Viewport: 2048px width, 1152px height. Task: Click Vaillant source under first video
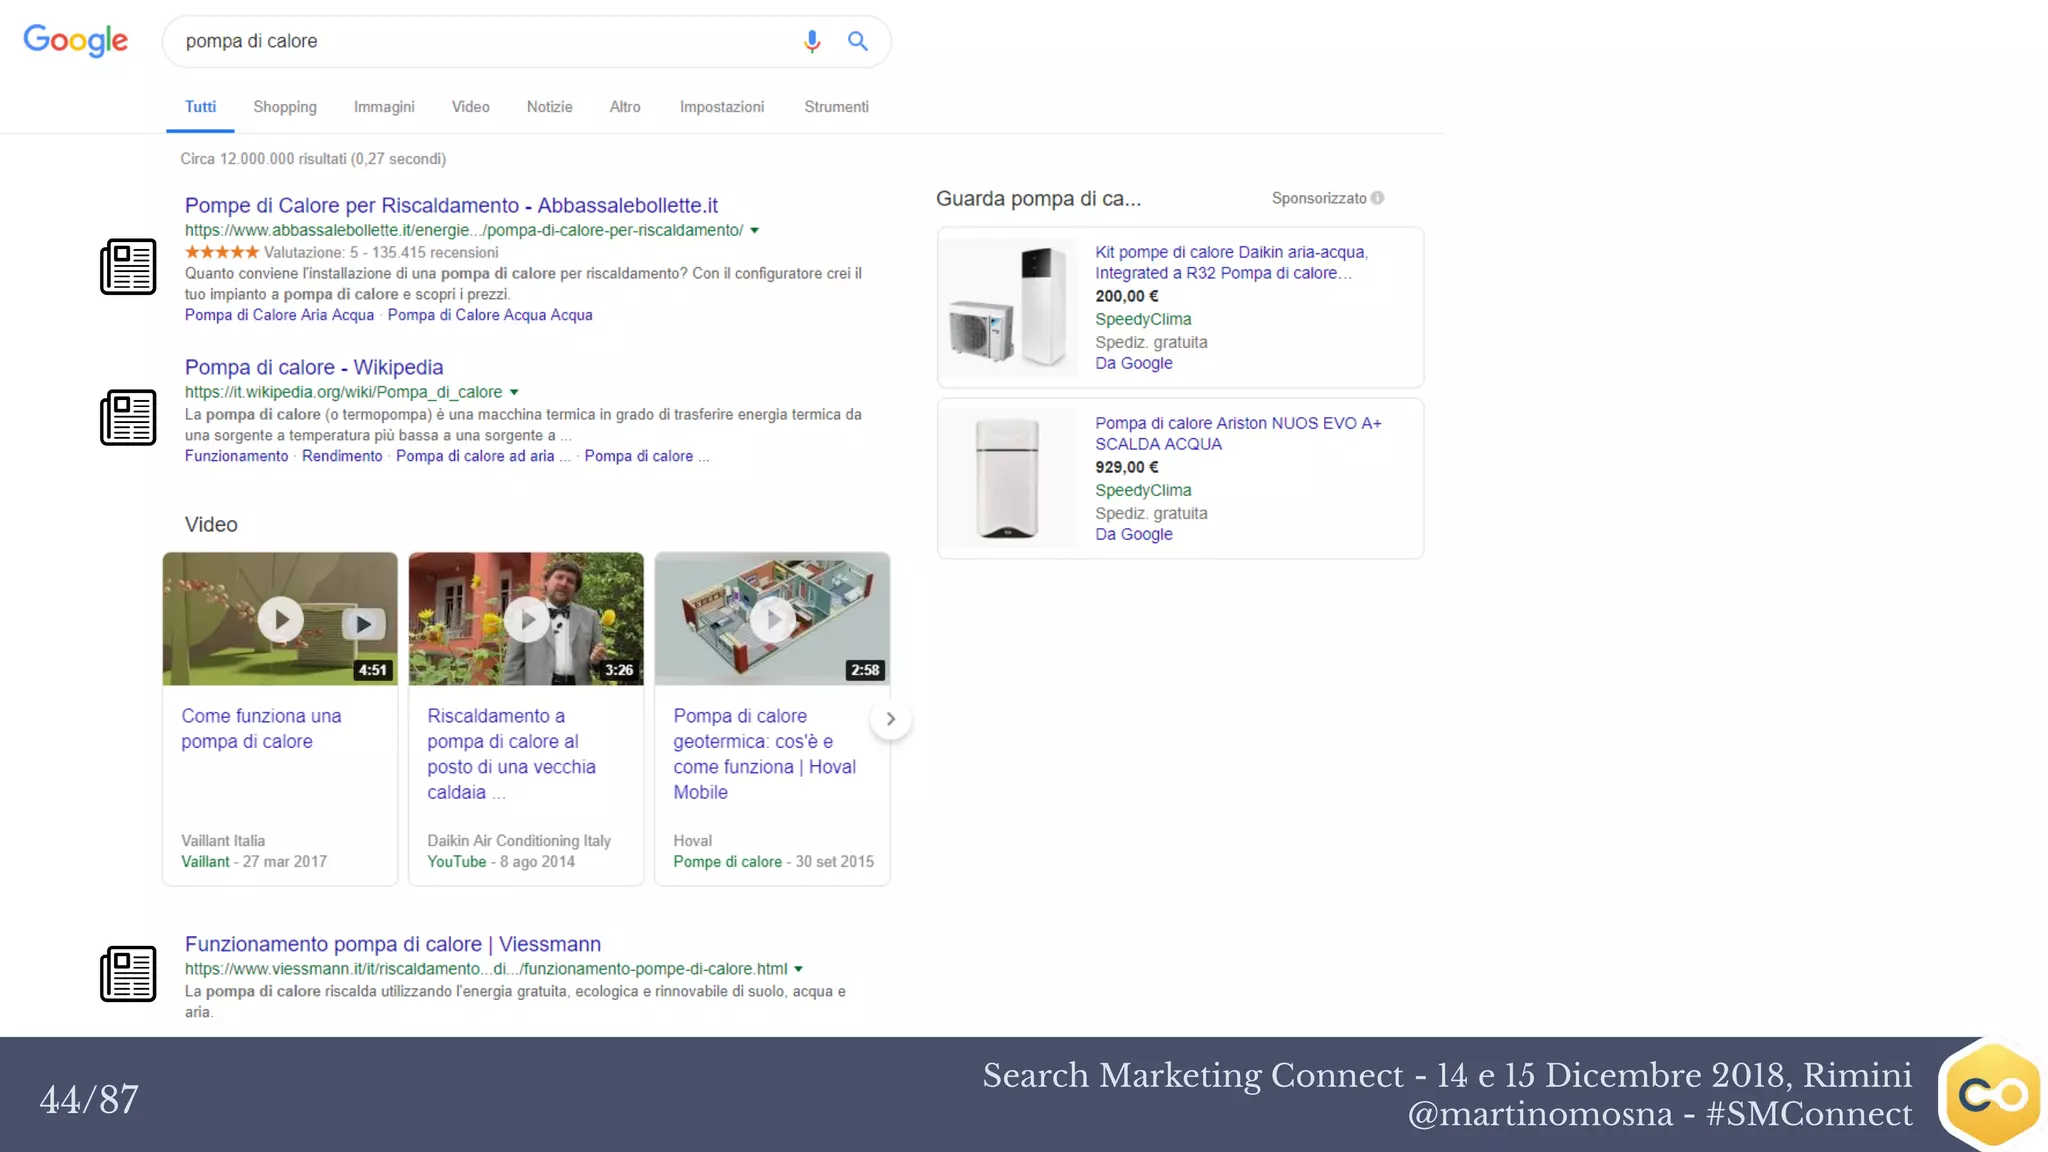205,862
